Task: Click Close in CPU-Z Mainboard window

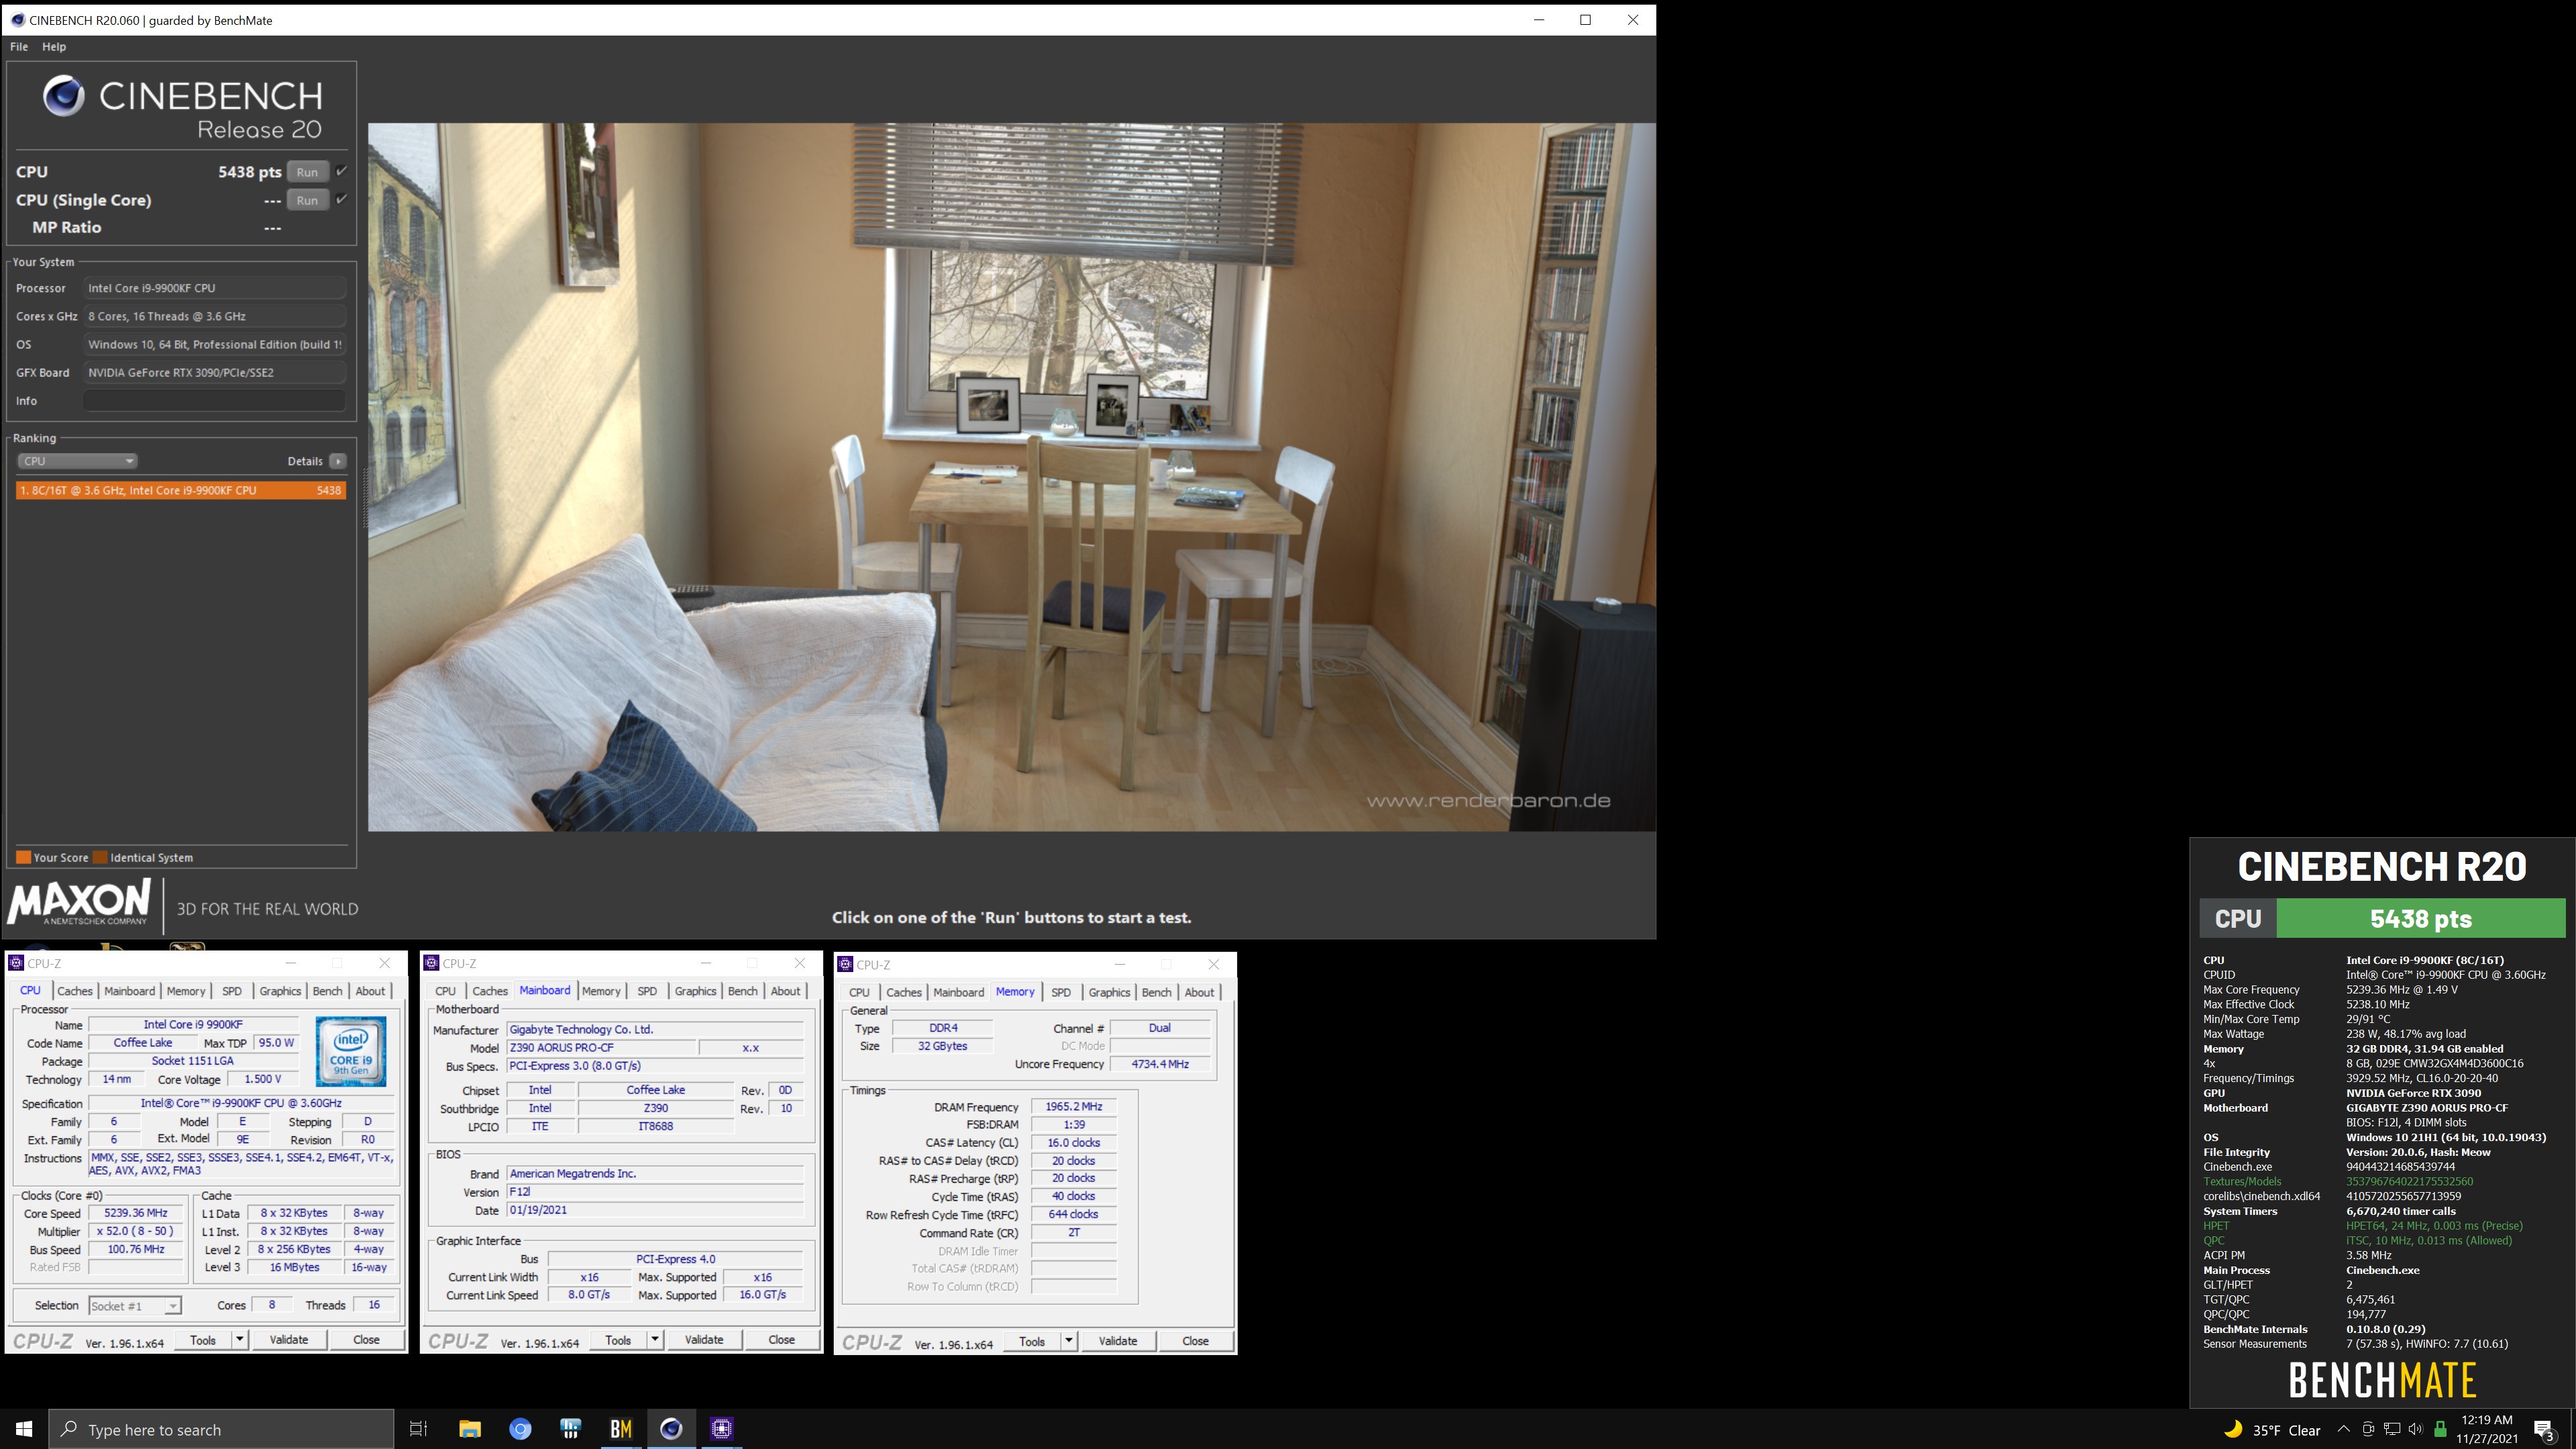Action: tap(781, 1340)
